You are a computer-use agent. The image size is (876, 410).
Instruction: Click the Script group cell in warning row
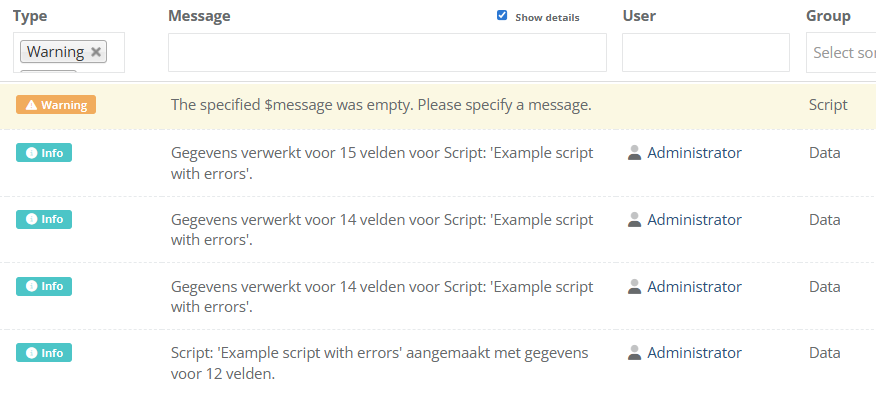(x=828, y=105)
